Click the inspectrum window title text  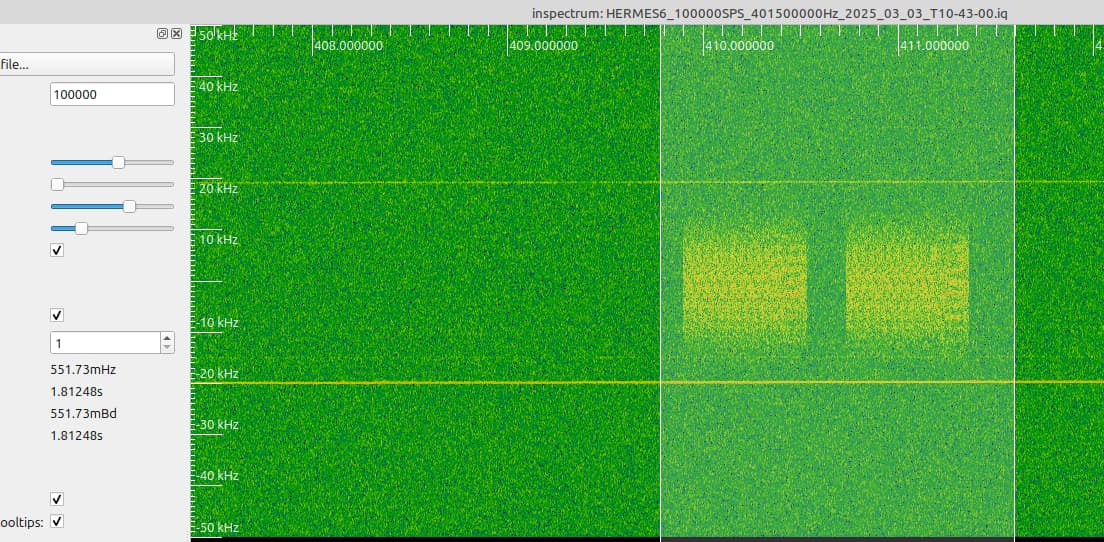pos(772,13)
